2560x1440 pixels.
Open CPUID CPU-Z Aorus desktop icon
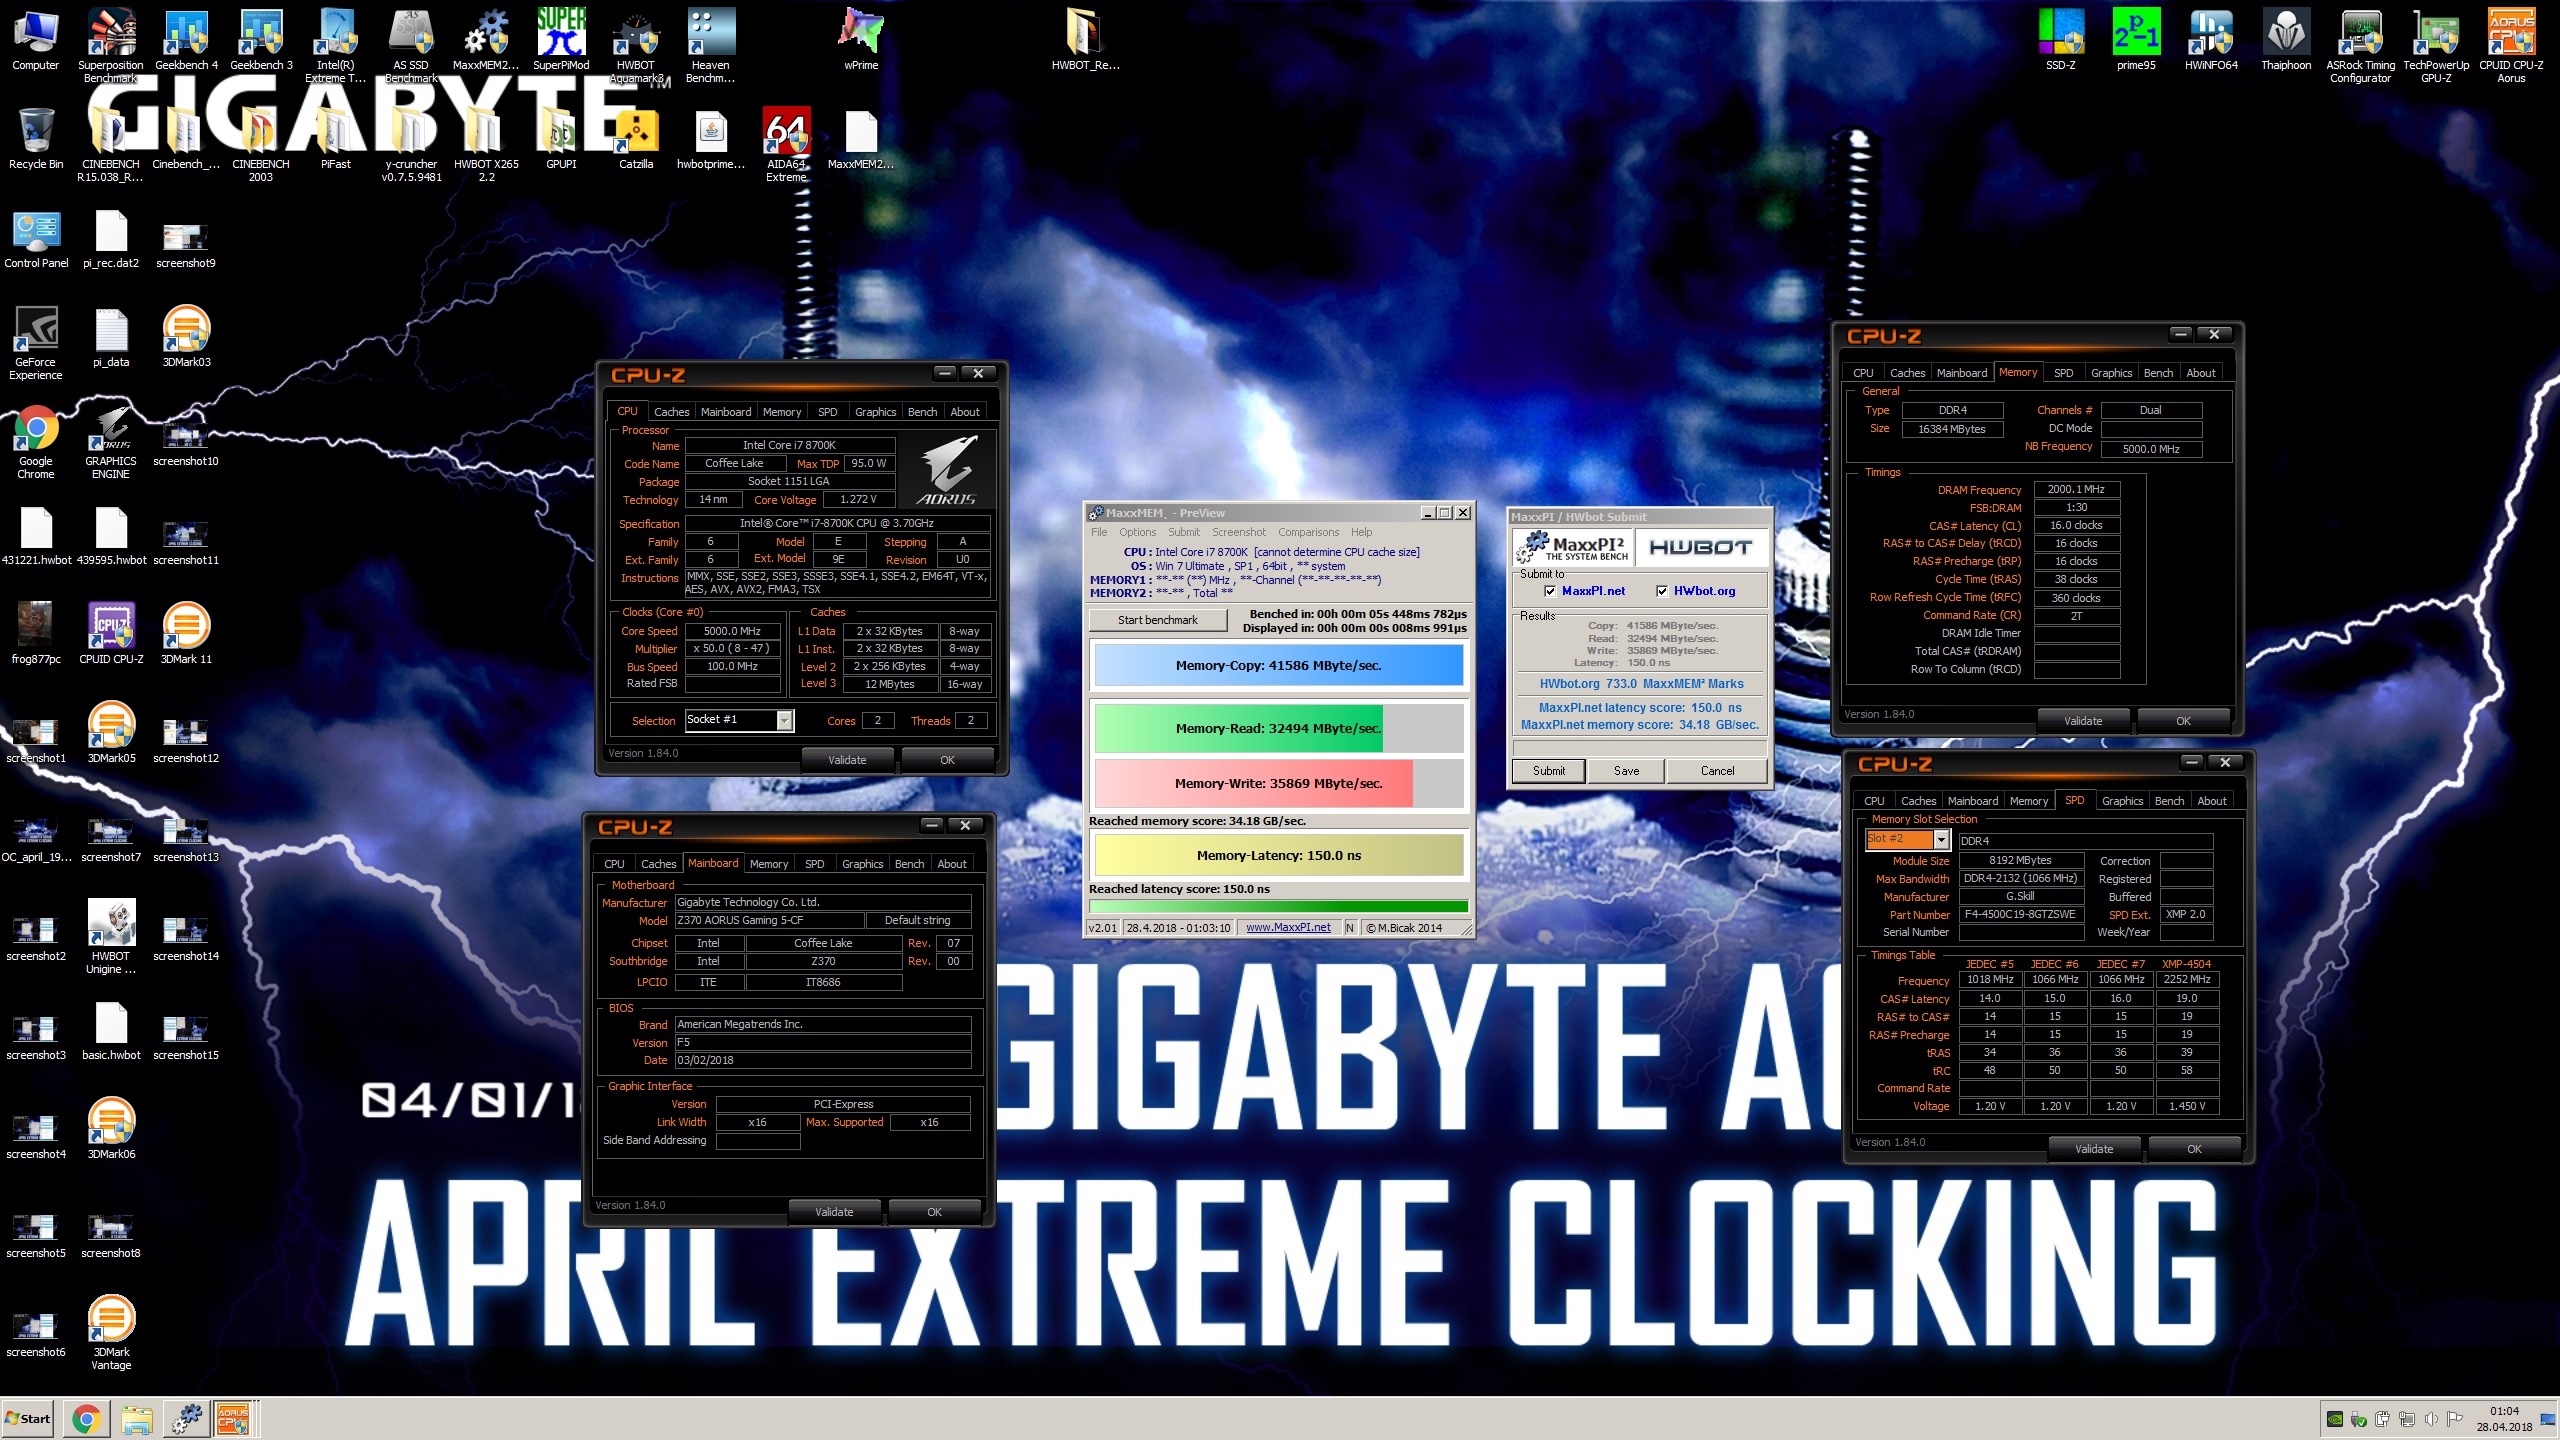(2511, 43)
